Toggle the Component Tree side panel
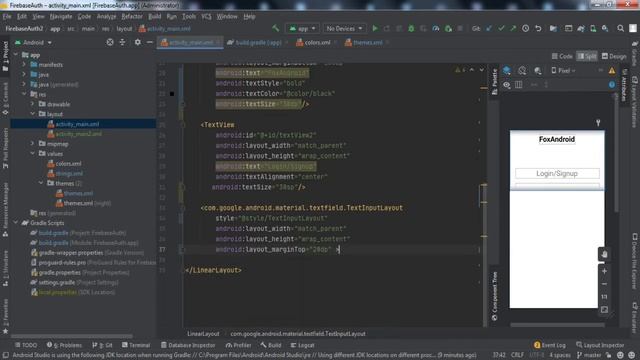 tap(495, 296)
